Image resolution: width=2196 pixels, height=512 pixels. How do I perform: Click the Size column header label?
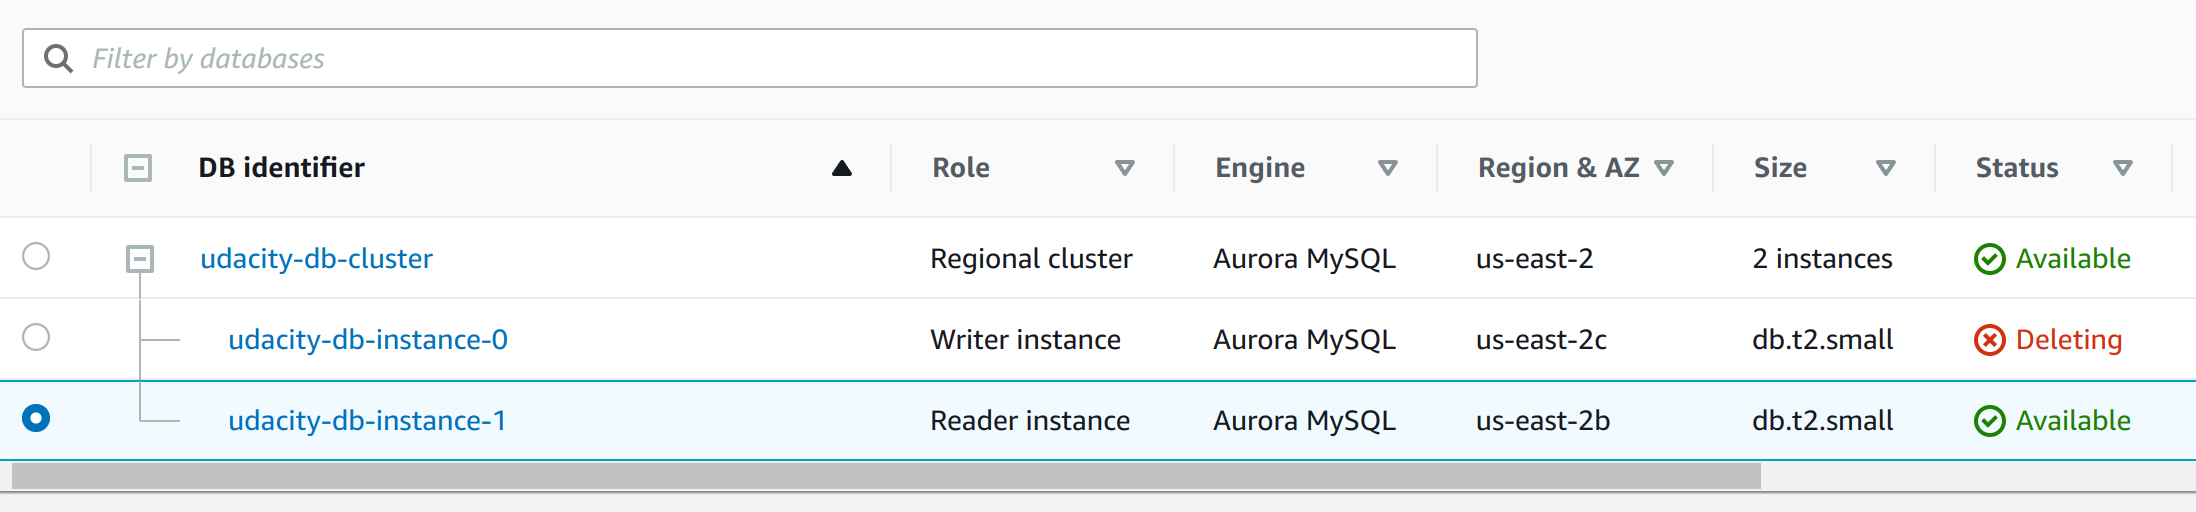[1780, 167]
